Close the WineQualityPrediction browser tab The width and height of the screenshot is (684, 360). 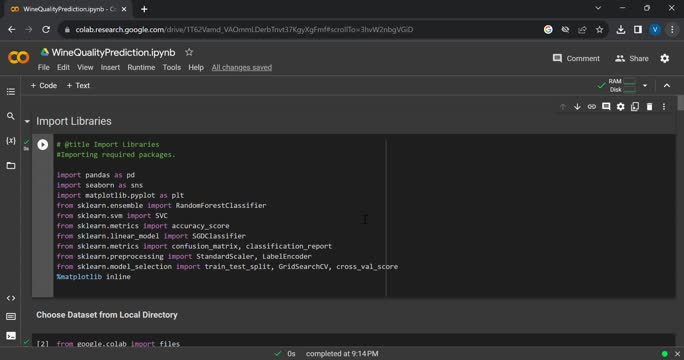pos(124,9)
